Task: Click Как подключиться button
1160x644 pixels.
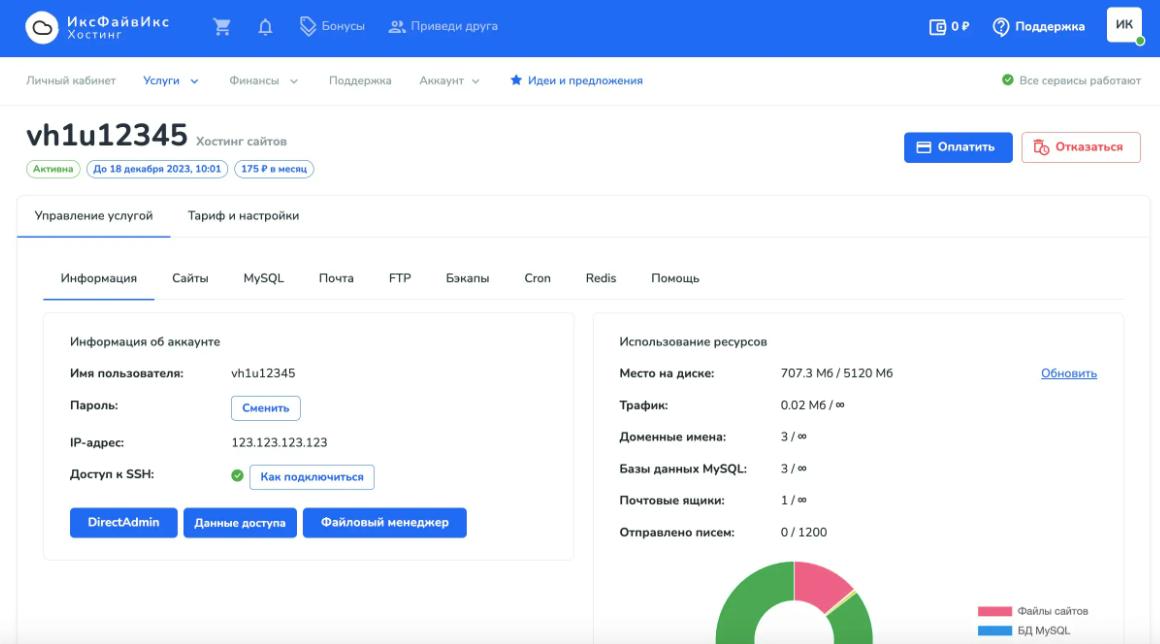Action: tap(311, 477)
